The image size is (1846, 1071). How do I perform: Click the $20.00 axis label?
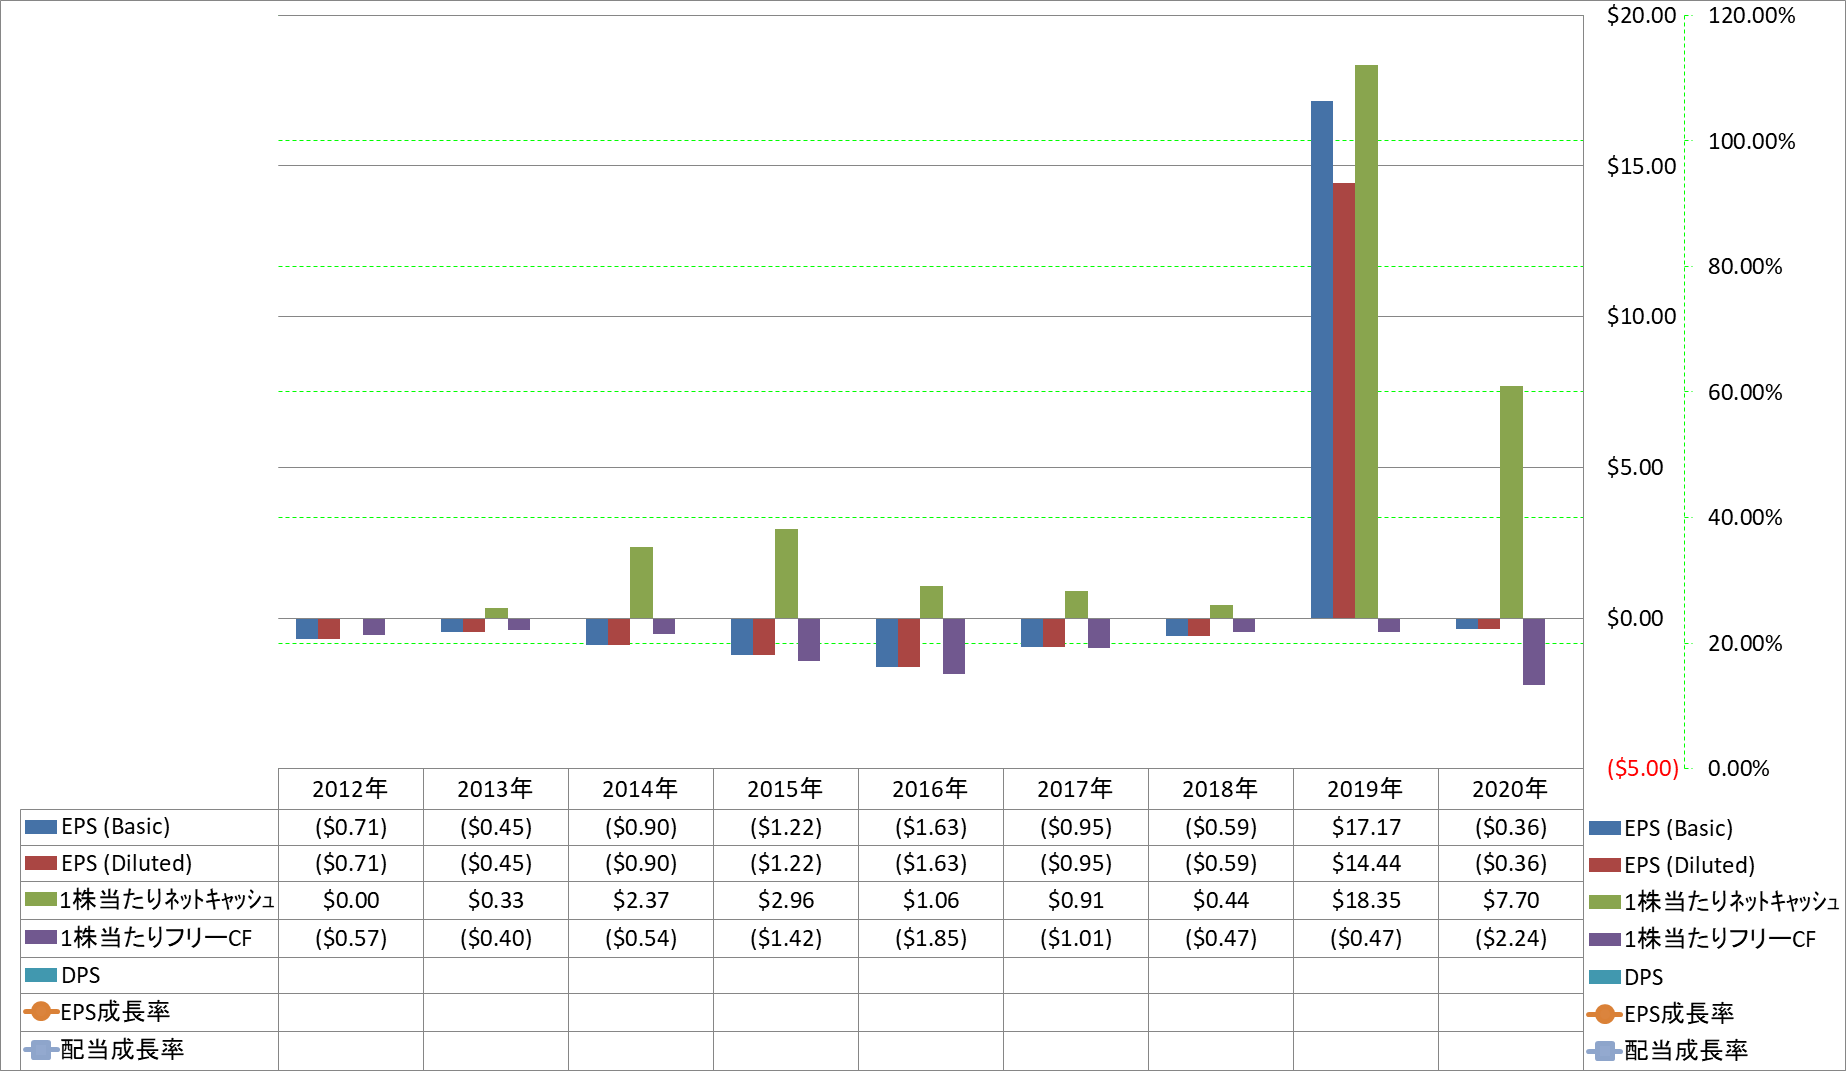(x=1641, y=15)
